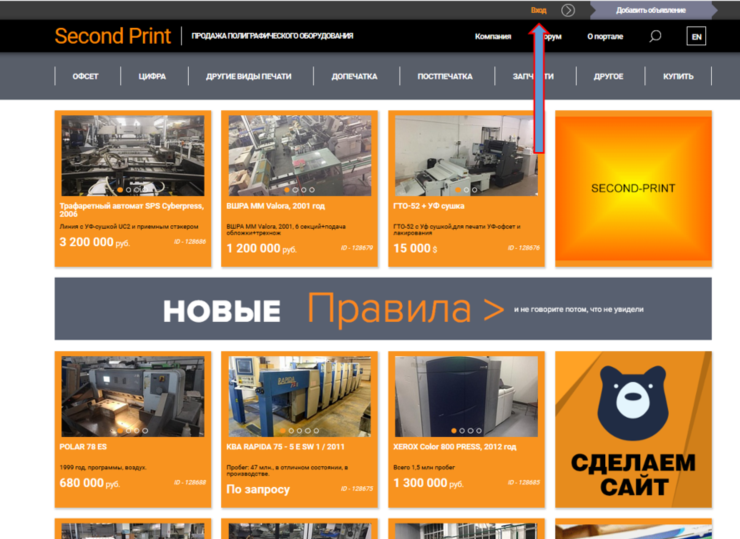The height and width of the screenshot is (539, 740).
Task: Select the ПОСТПЕЧАТКА category tab
Action: coord(445,77)
